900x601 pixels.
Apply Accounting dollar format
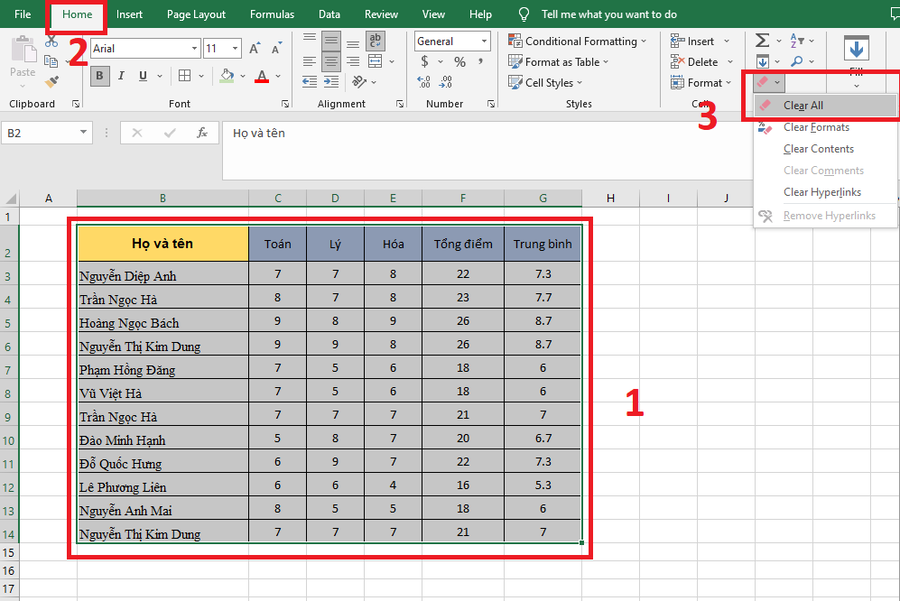click(x=425, y=61)
